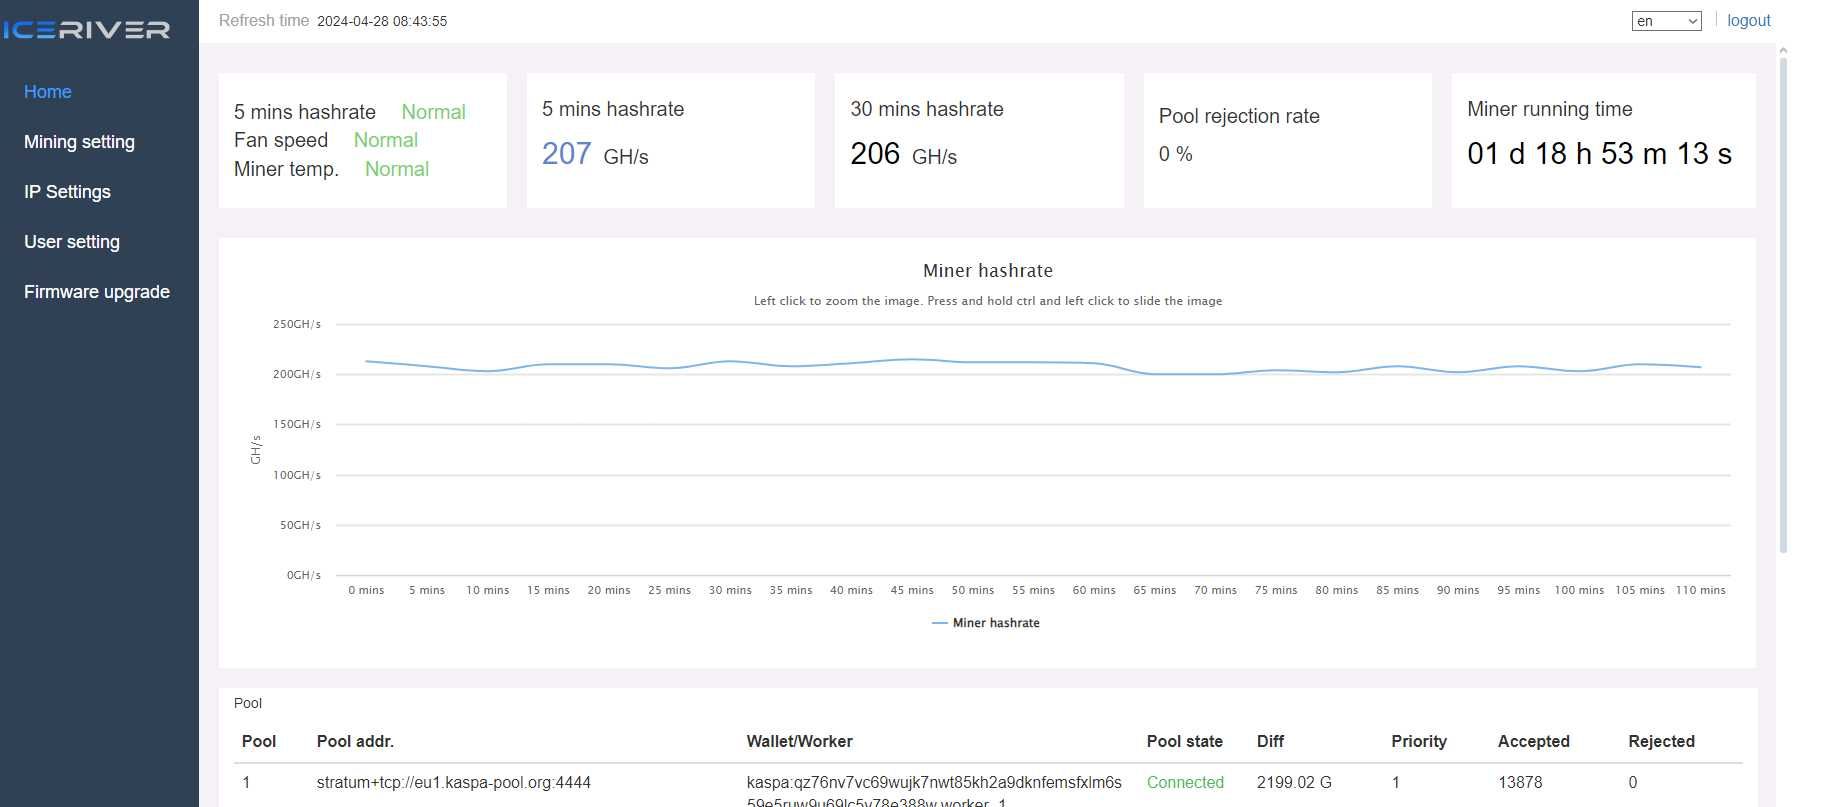Click the 207 GH/s hashrate value

pos(595,154)
